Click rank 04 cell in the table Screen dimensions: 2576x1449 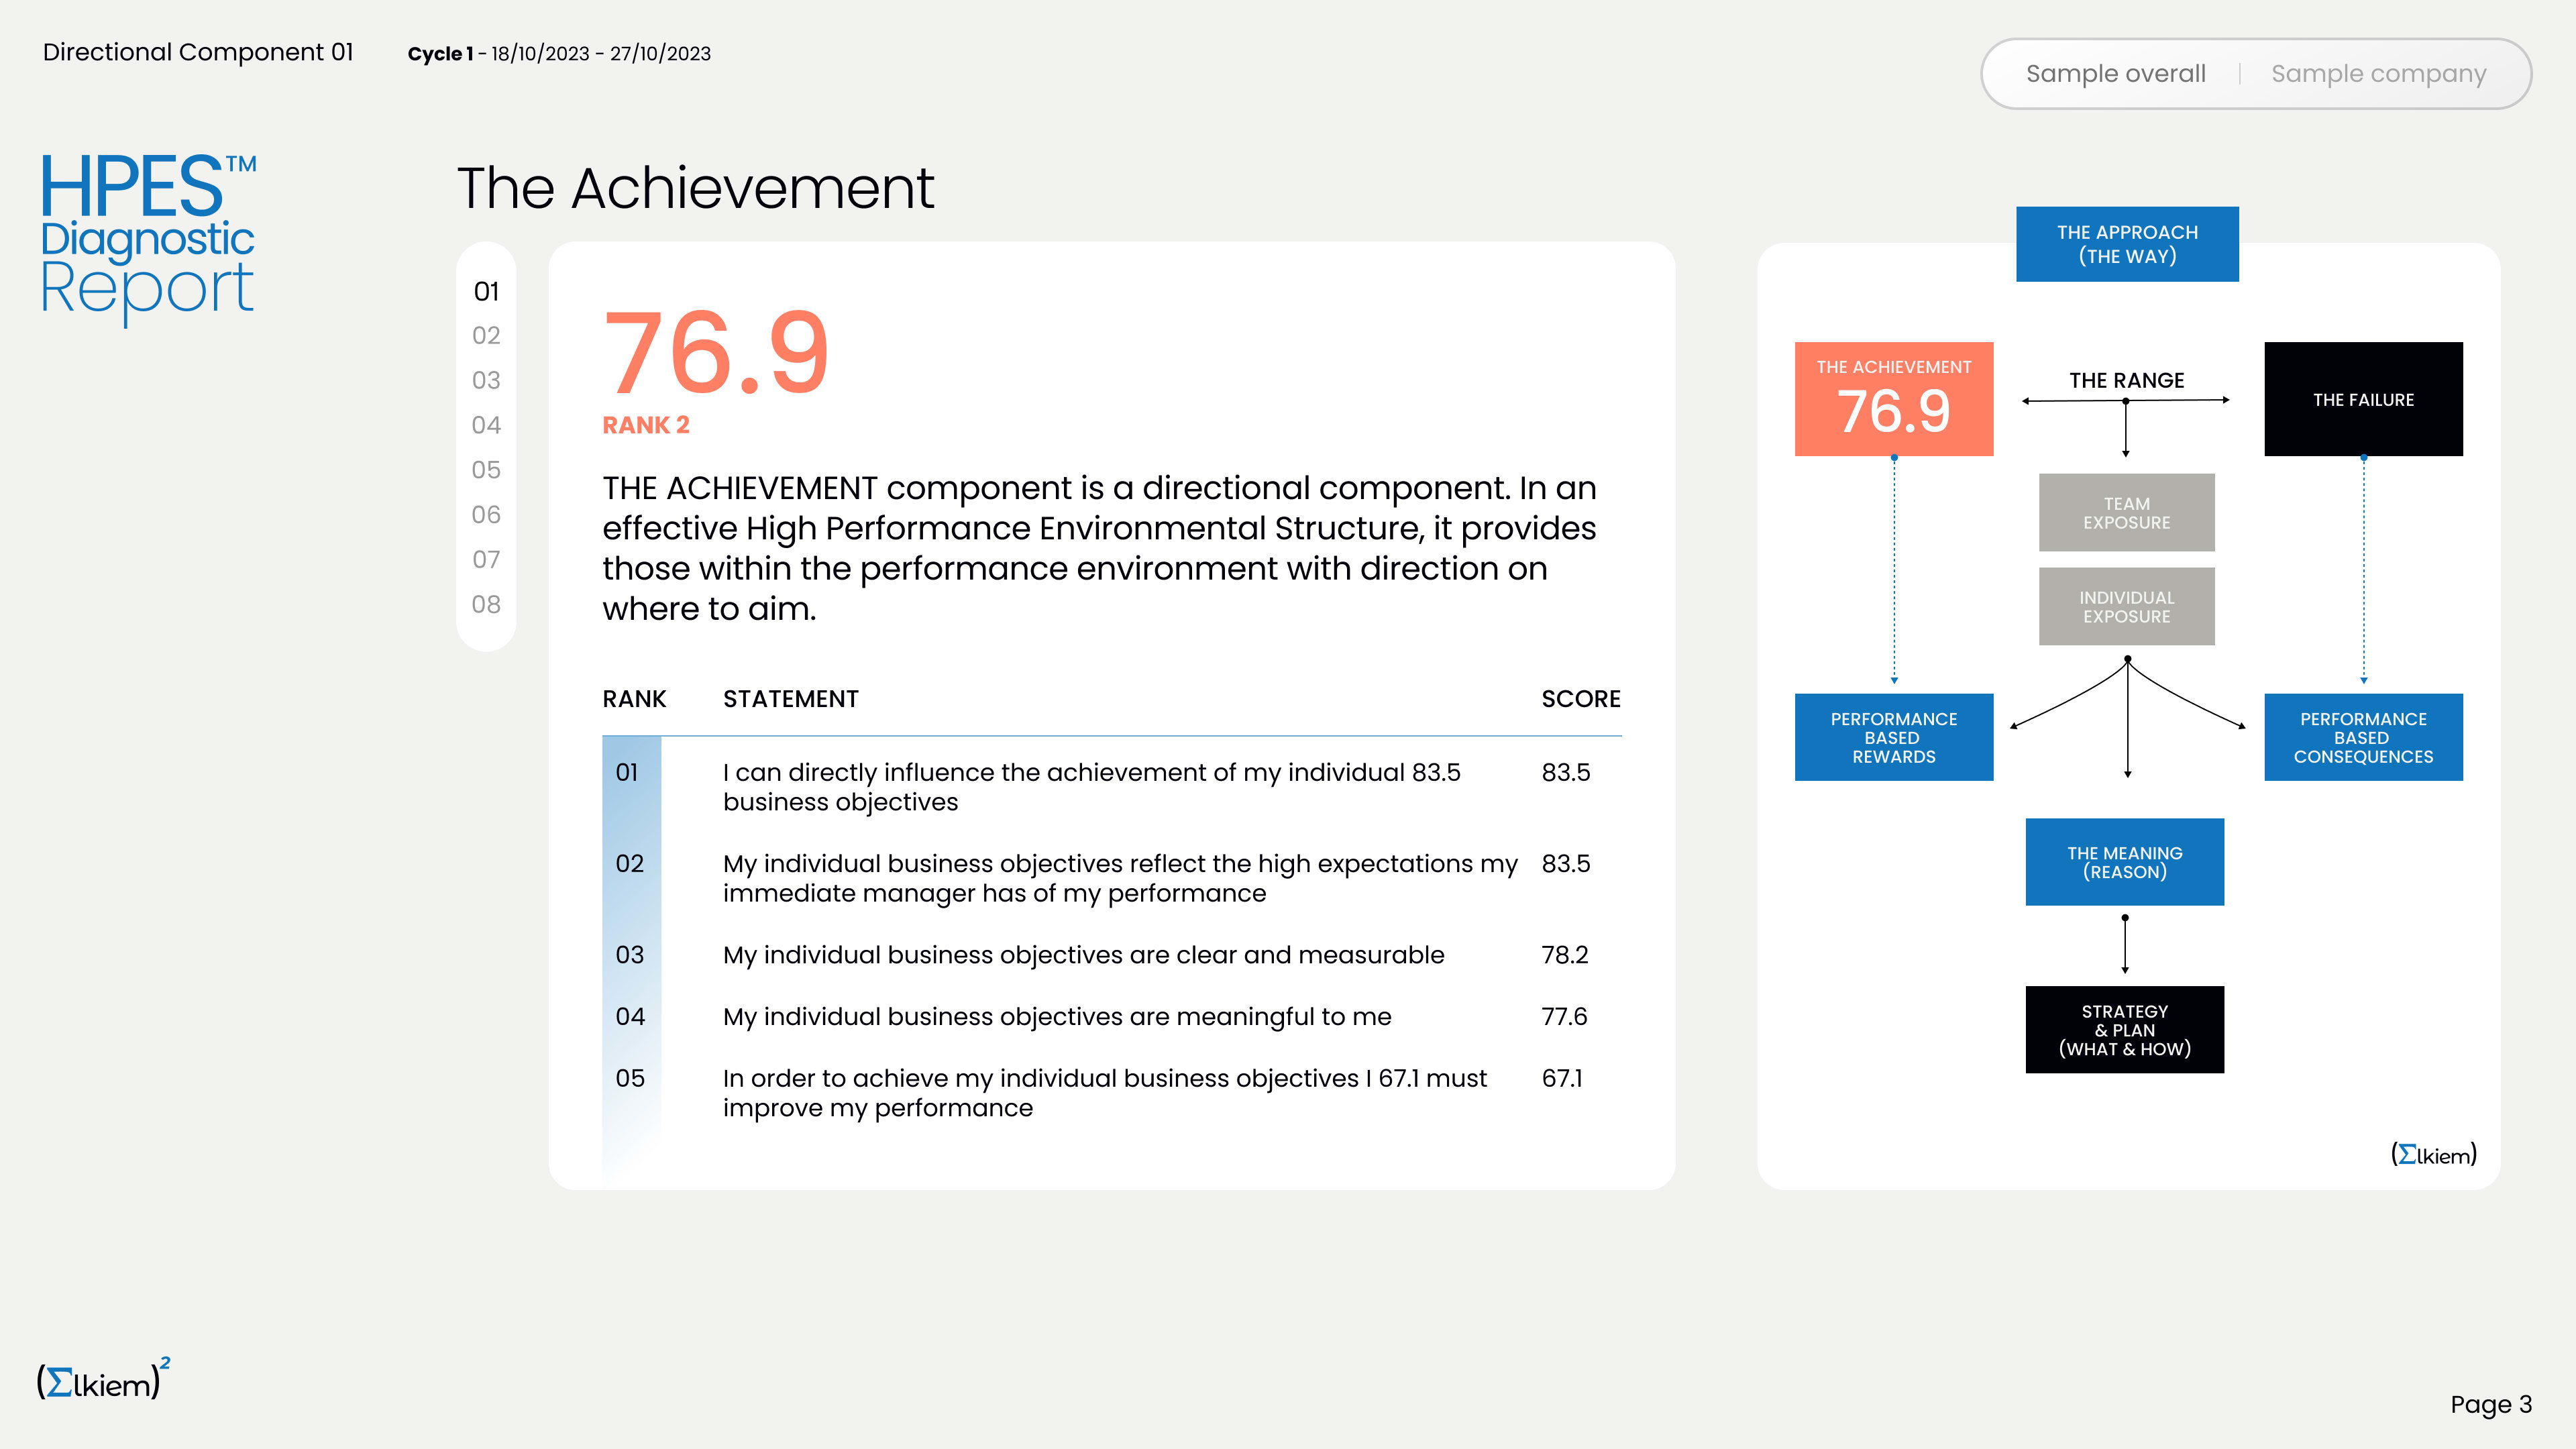[x=629, y=1016]
